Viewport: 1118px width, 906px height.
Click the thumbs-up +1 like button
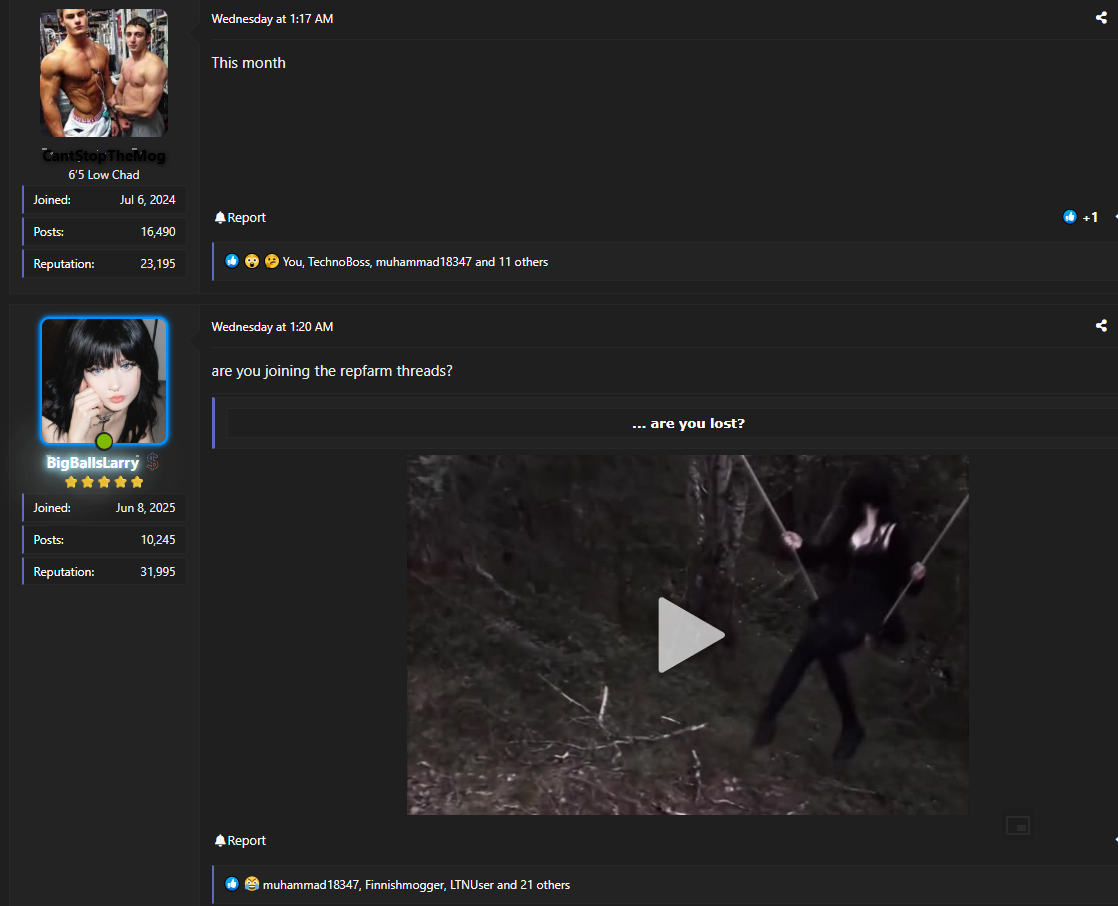[1081, 217]
